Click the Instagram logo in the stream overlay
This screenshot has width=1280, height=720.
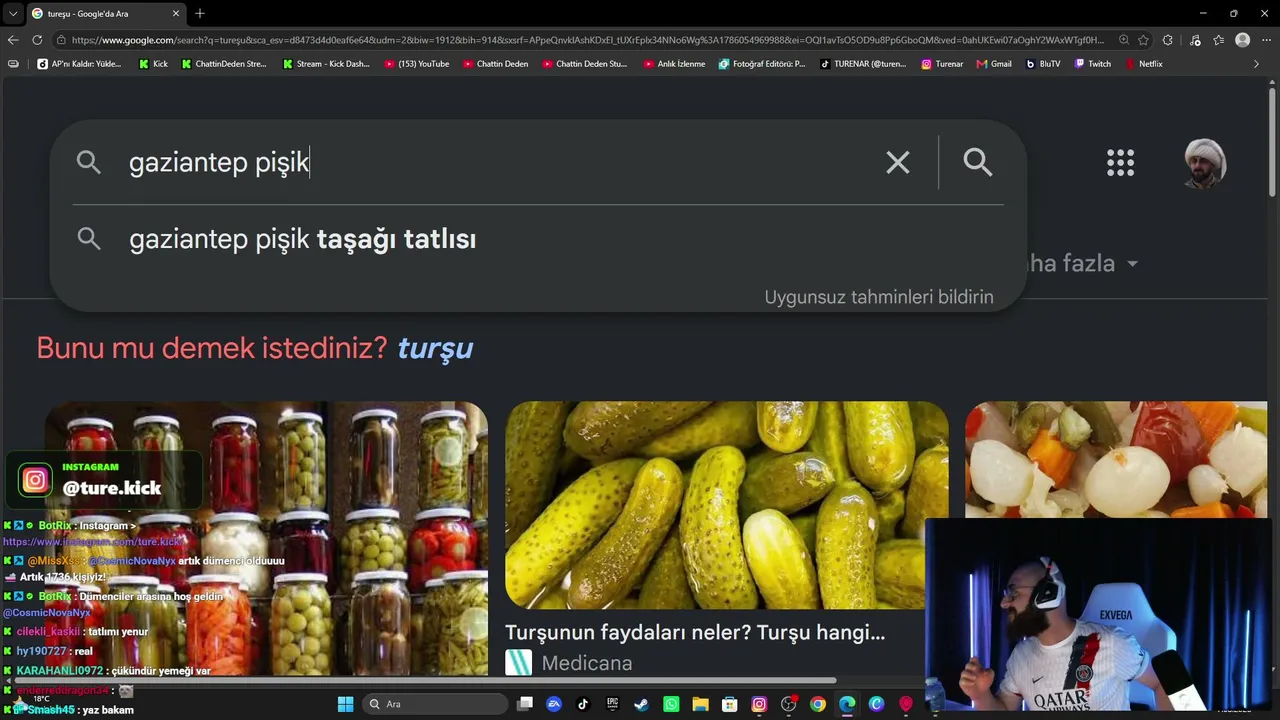pos(35,480)
